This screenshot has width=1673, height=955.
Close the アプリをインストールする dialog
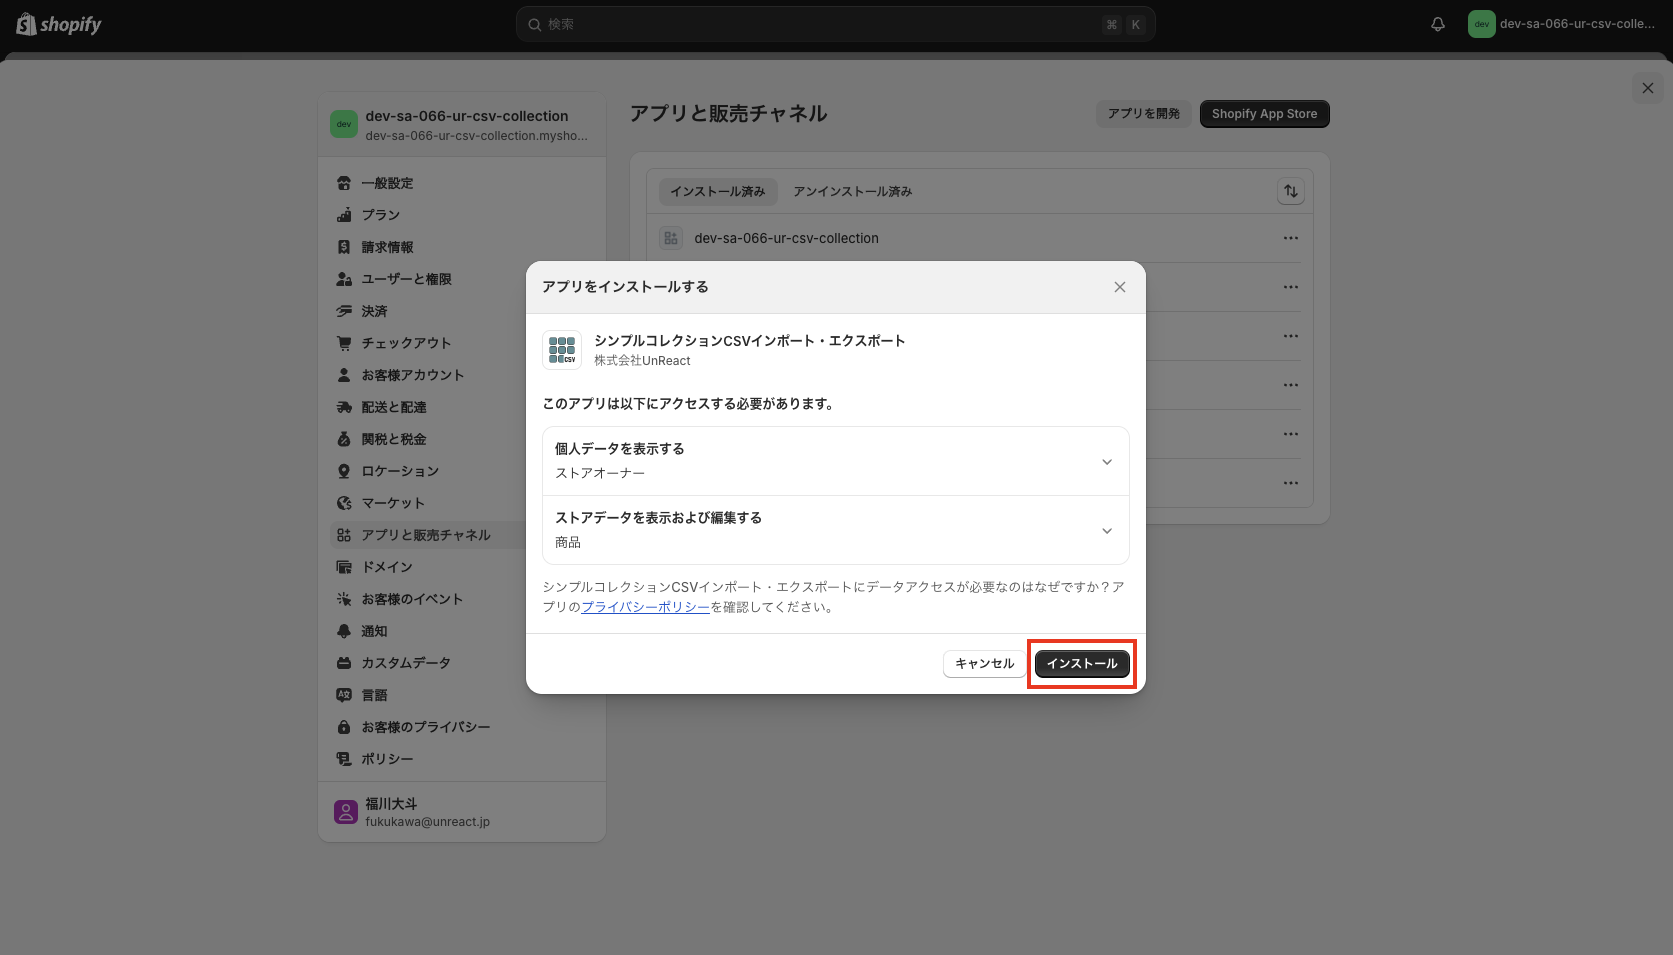(x=1120, y=287)
